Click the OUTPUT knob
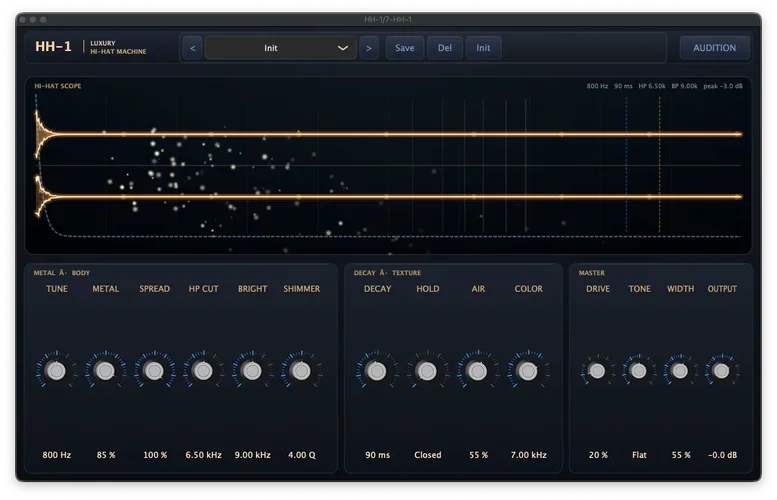The image size is (777, 500). click(x=722, y=371)
